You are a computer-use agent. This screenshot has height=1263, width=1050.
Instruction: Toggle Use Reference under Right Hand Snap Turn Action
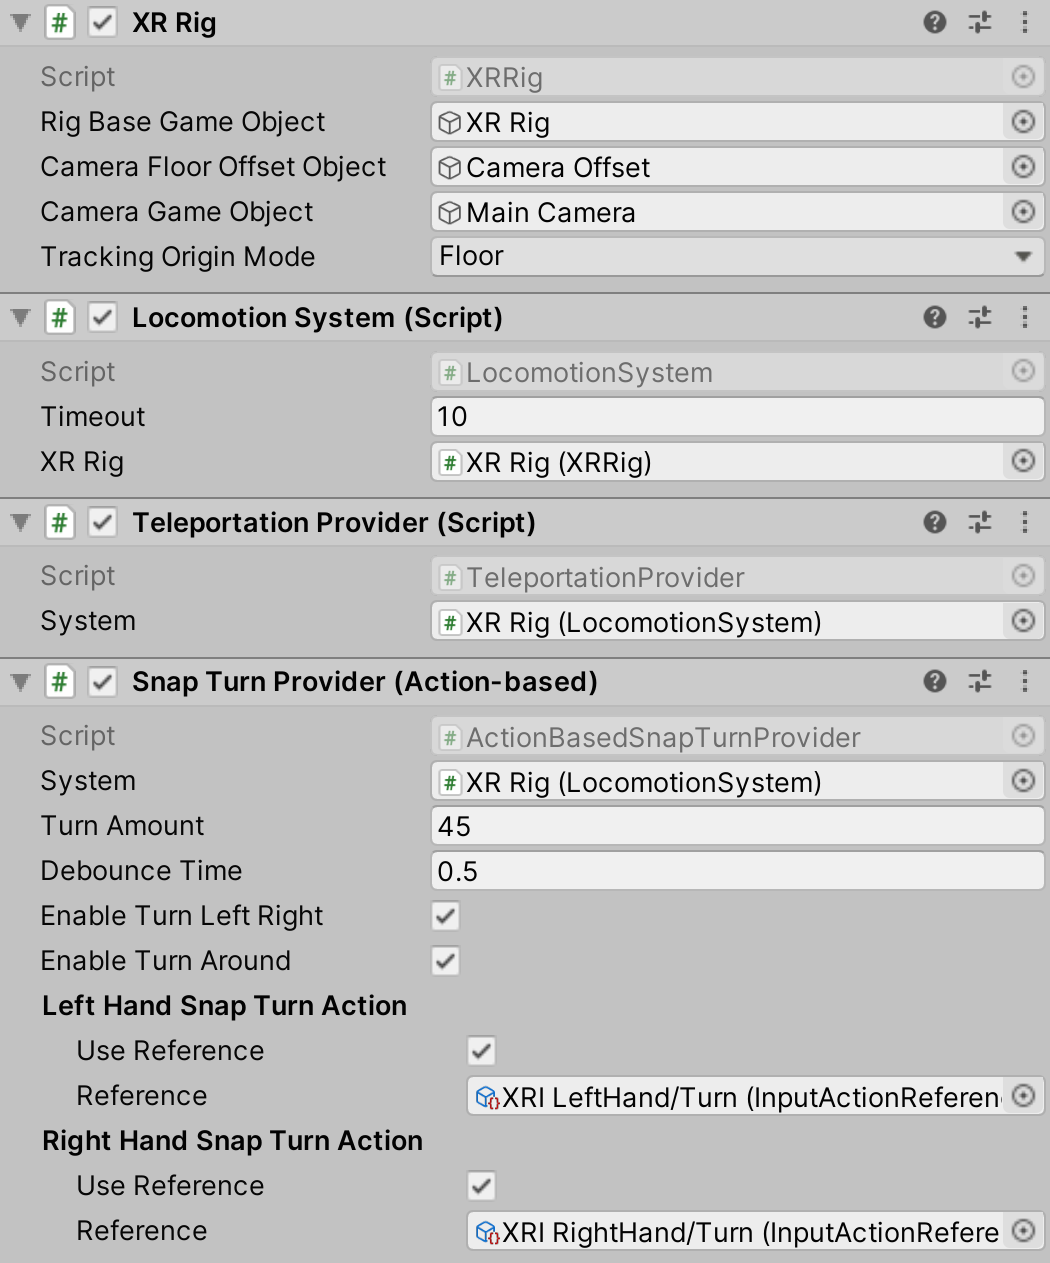480,1186
